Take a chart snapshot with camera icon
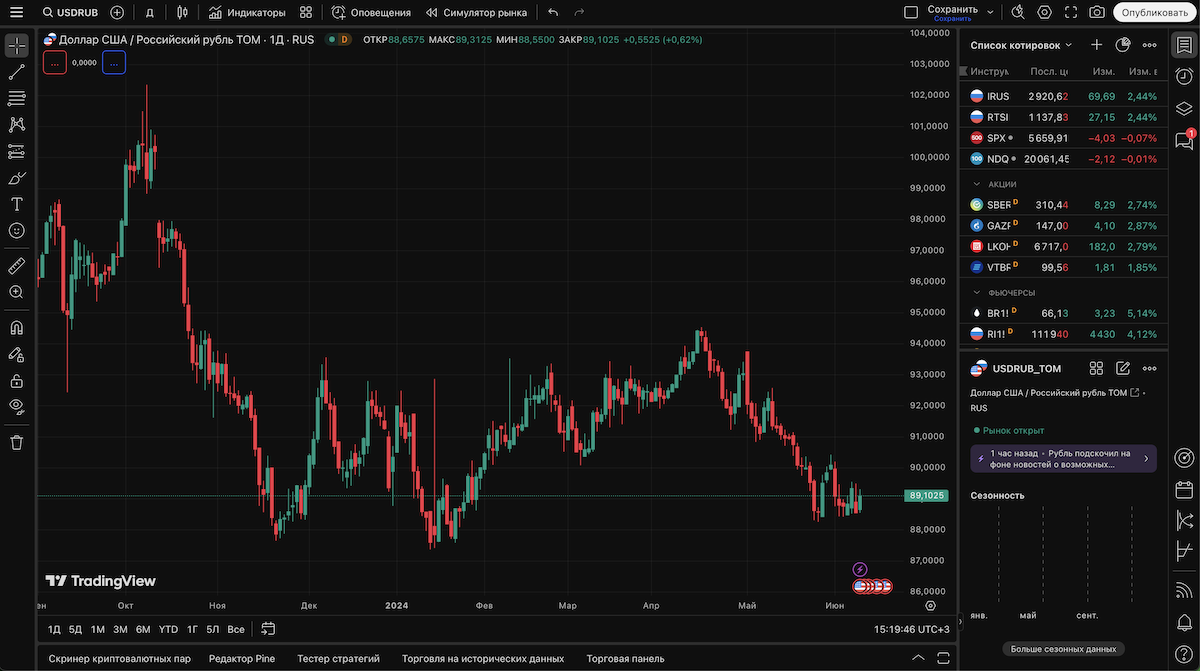 tap(1097, 12)
